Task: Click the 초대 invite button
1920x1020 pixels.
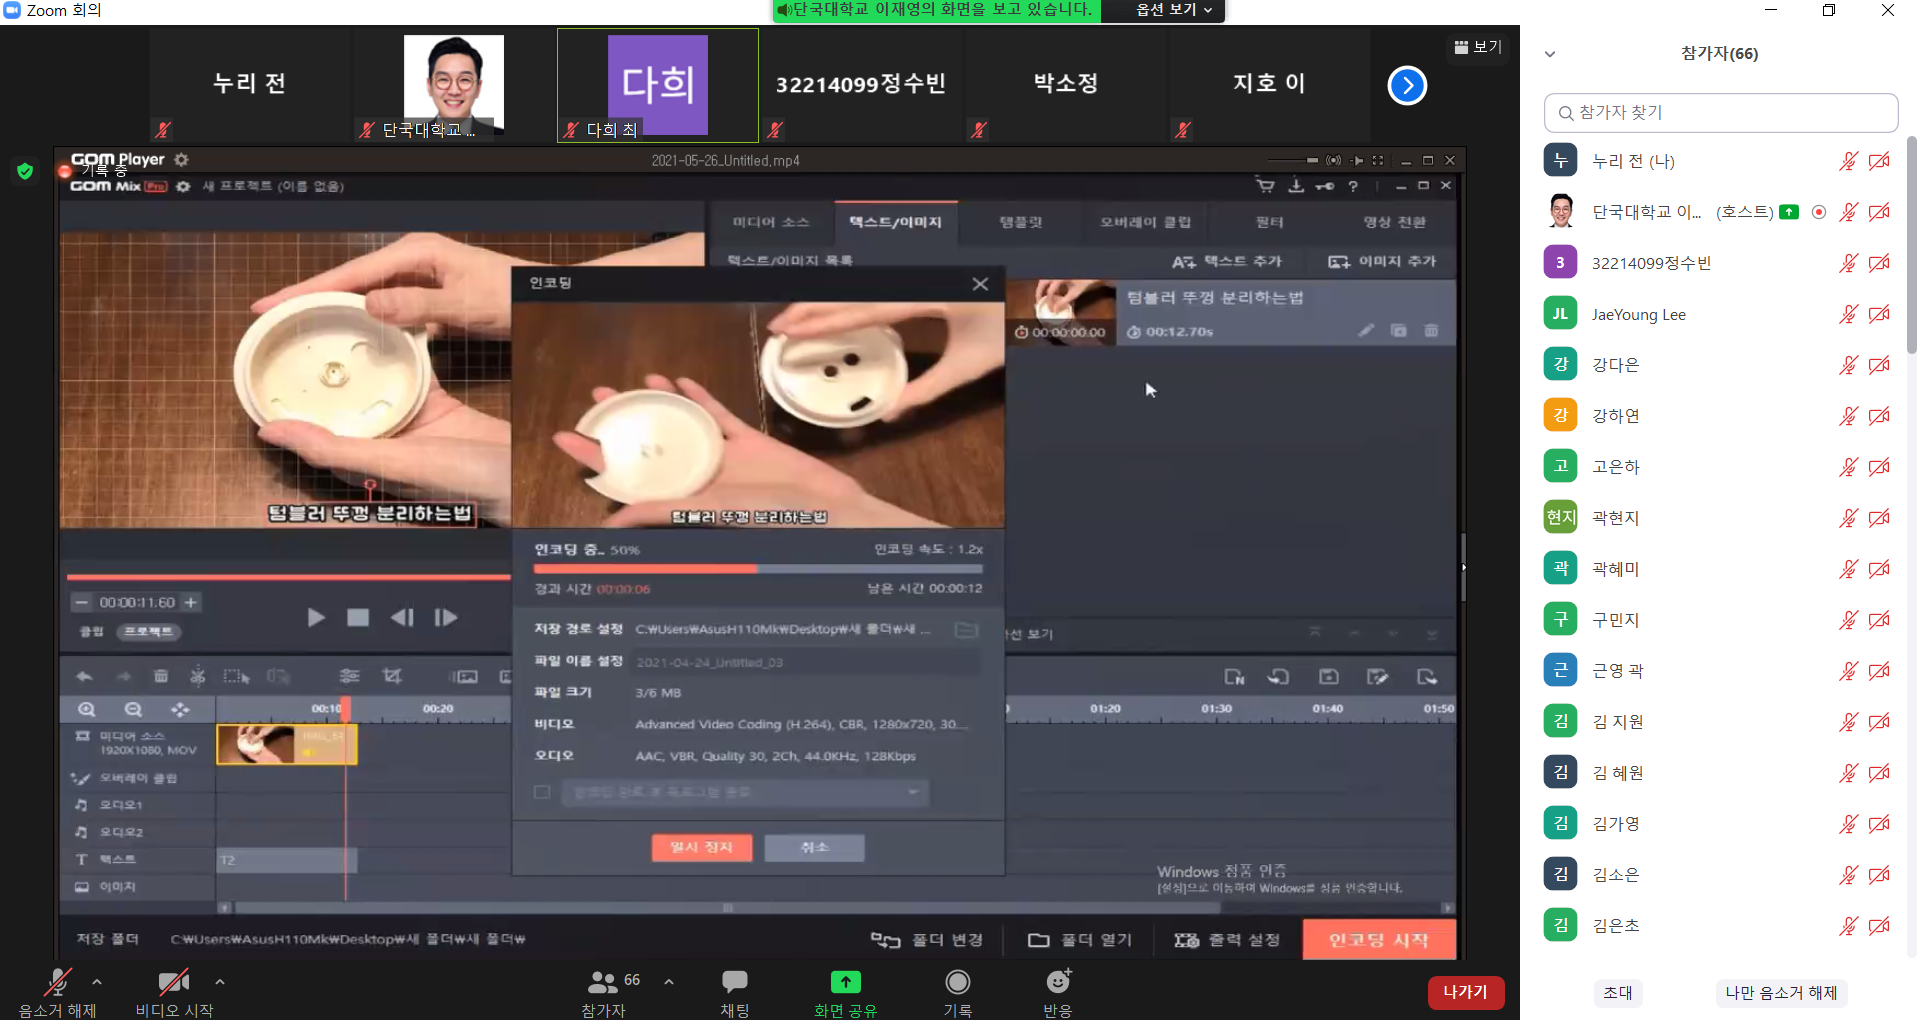Action: click(1618, 993)
